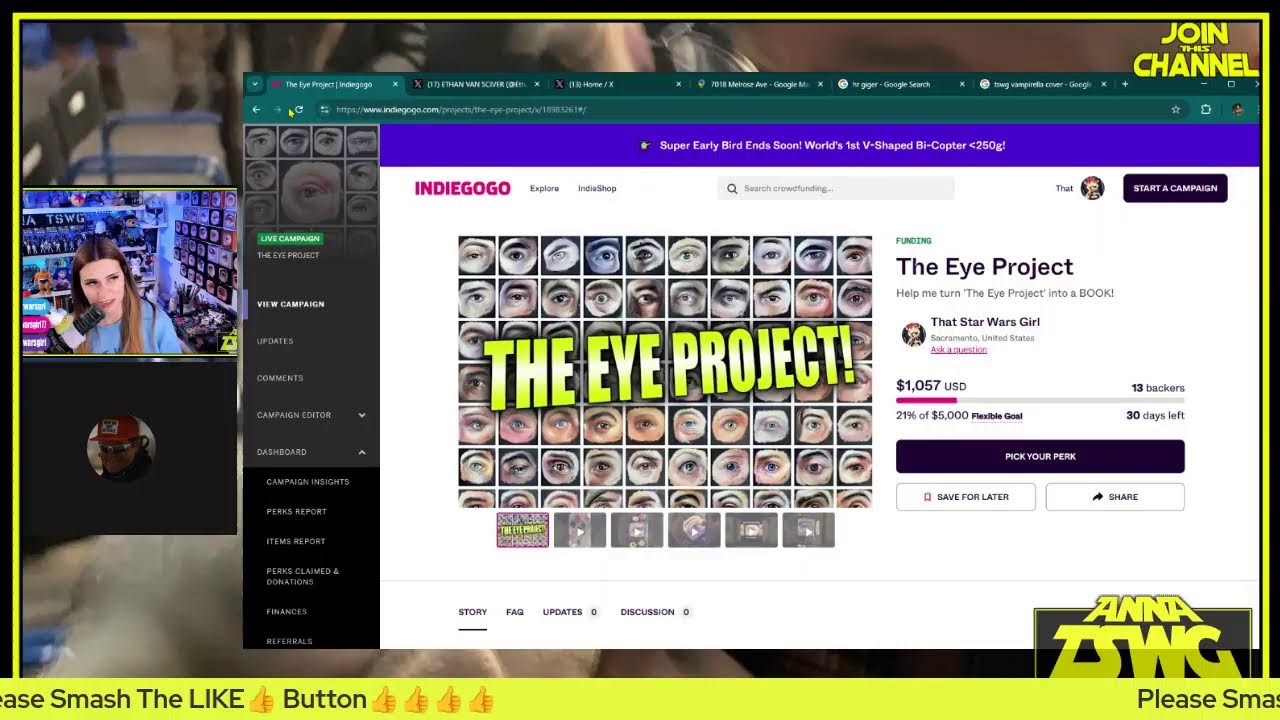Bookmark this page with the star icon
This screenshot has height=720, width=1280.
(x=1176, y=110)
